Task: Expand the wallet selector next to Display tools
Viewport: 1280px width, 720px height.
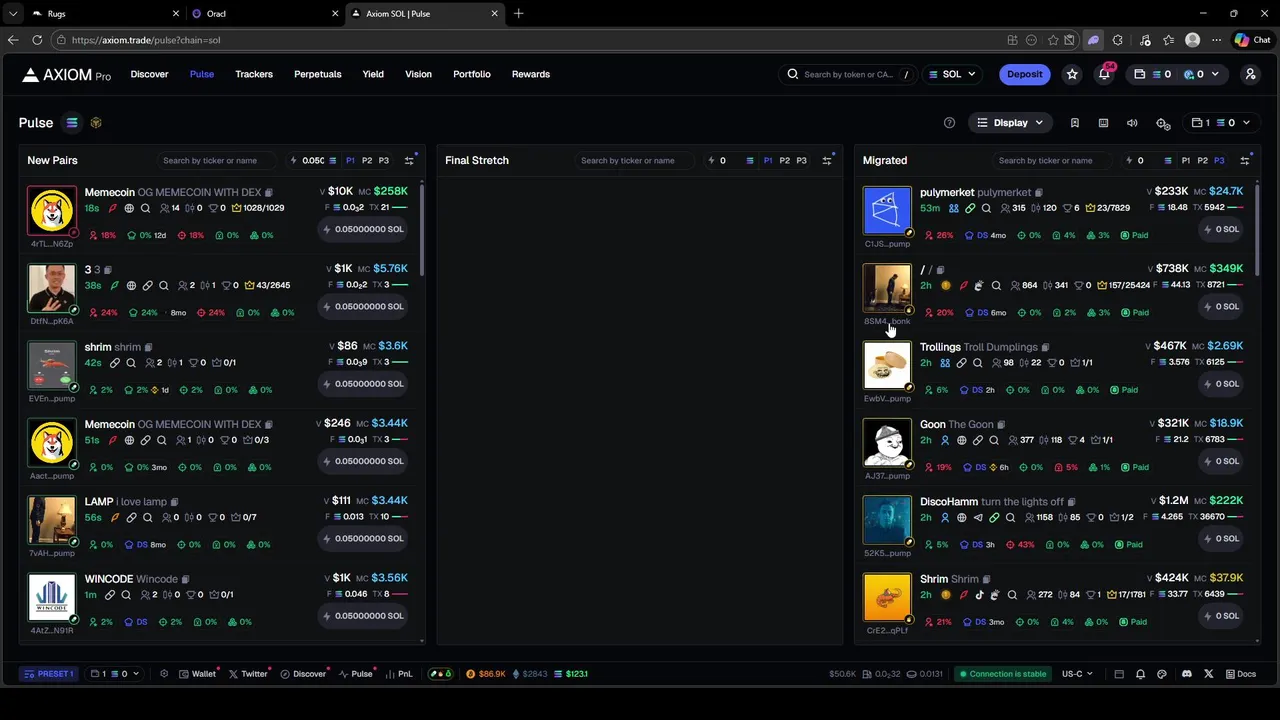Action: [1220, 123]
